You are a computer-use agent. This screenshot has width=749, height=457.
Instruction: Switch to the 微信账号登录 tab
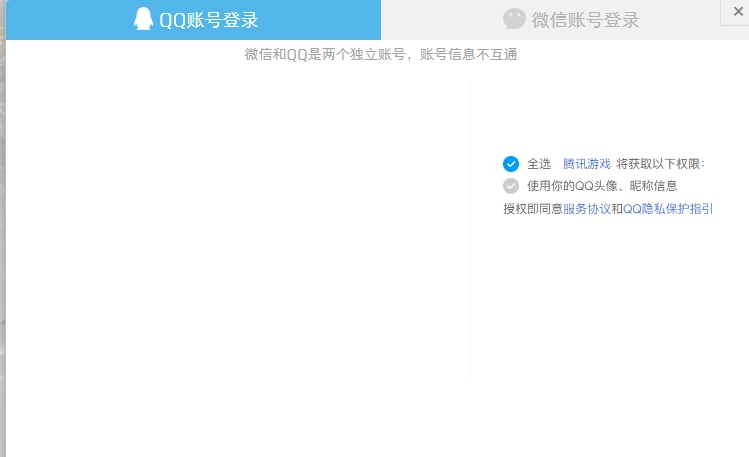coord(585,20)
